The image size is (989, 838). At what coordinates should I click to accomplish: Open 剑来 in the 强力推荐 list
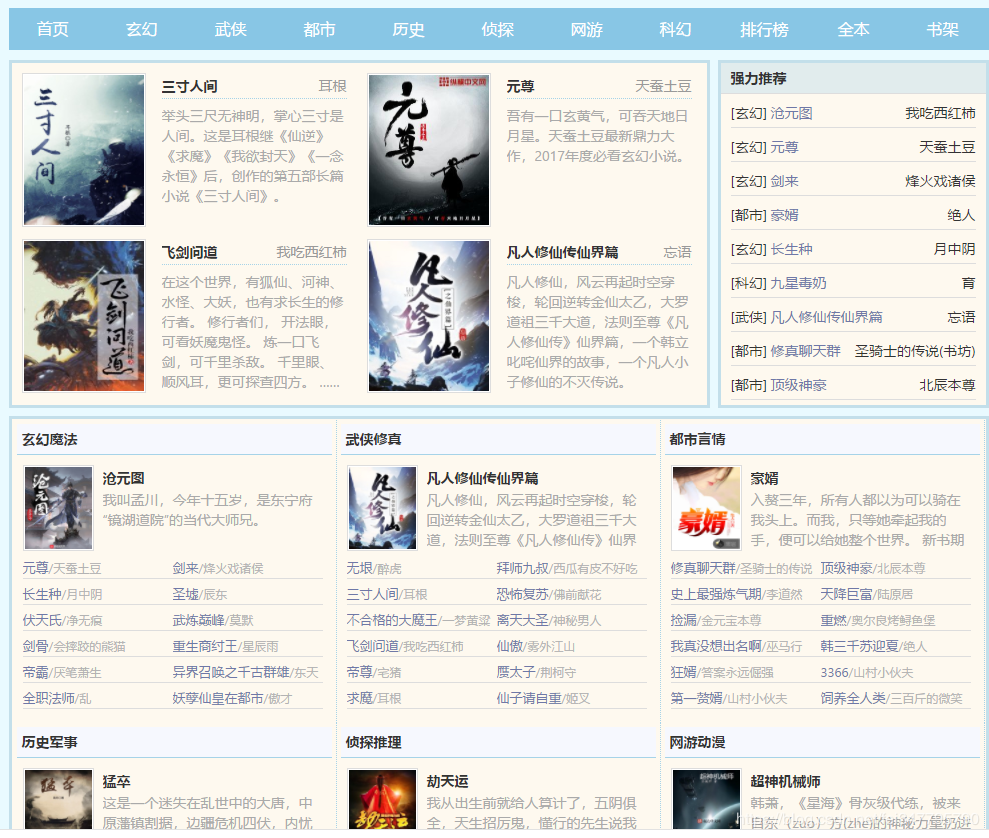(784, 182)
